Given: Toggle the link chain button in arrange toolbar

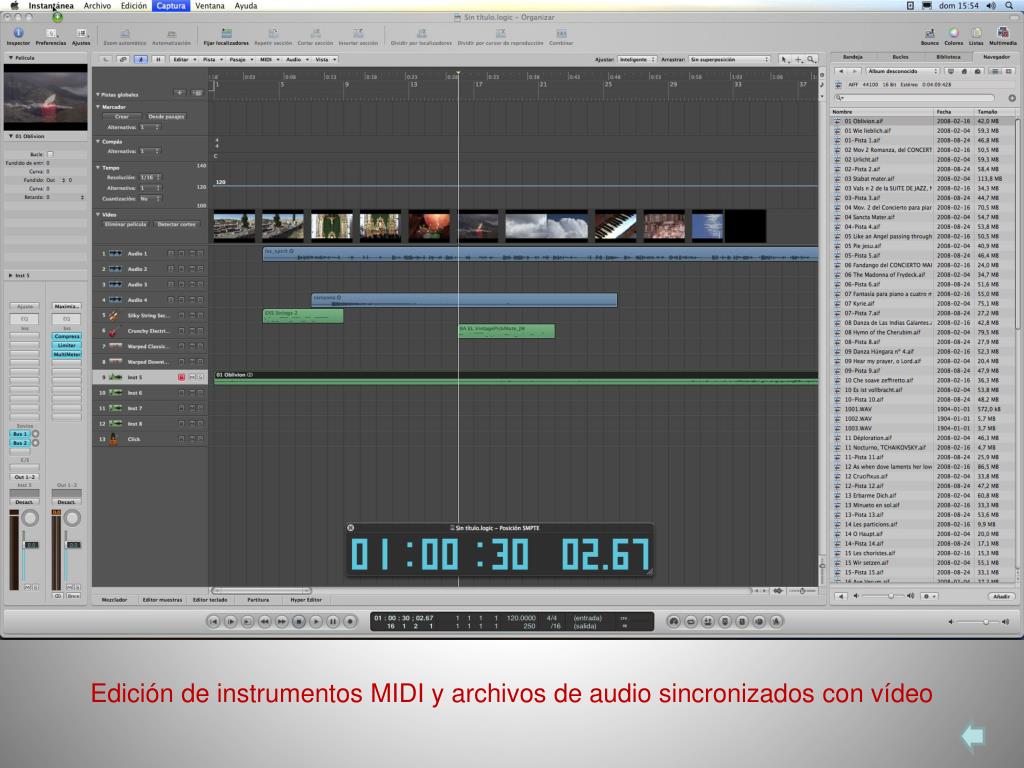Looking at the screenshot, I should (x=123, y=59).
